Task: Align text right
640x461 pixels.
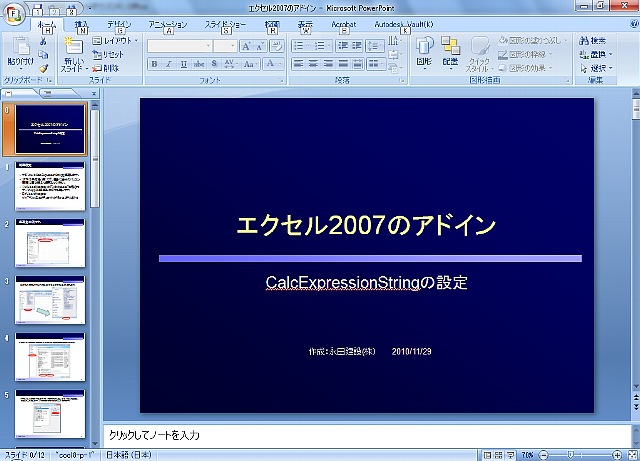Action: point(328,64)
